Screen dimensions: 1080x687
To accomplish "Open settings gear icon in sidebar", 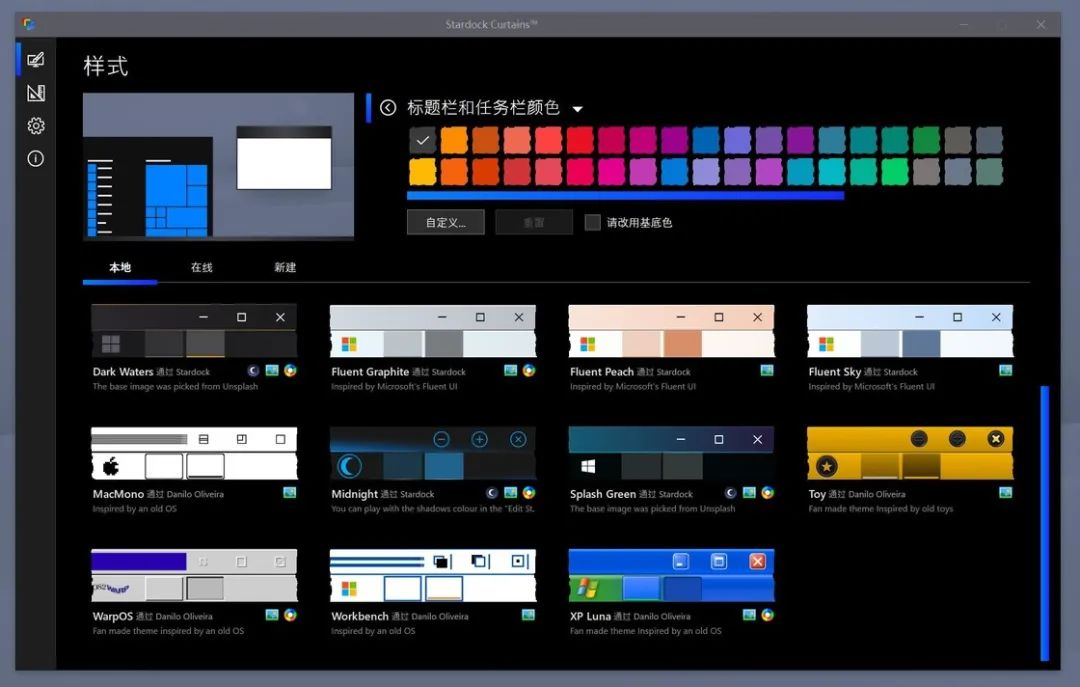I will (x=36, y=125).
